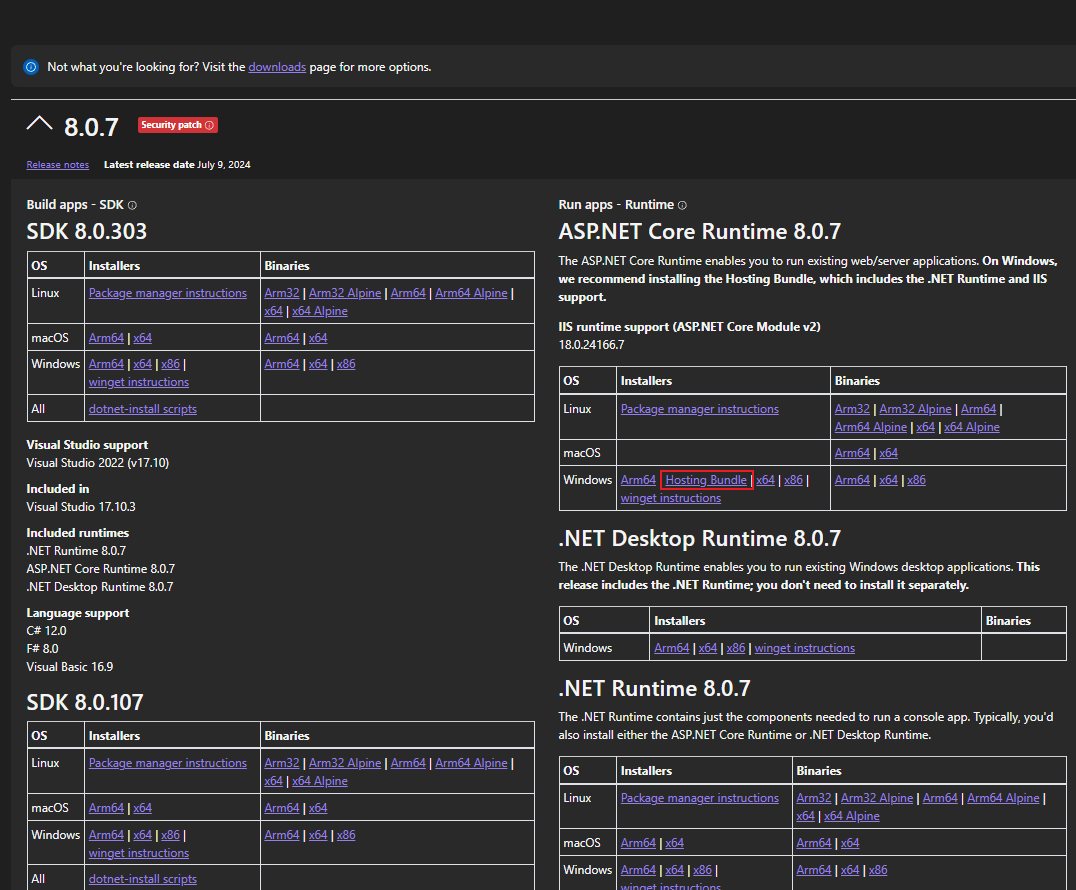This screenshot has height=890, width=1076.
Task: Download ASP.NET Core Runtime Linux Arm32 Alpine binaries
Action: pos(915,409)
